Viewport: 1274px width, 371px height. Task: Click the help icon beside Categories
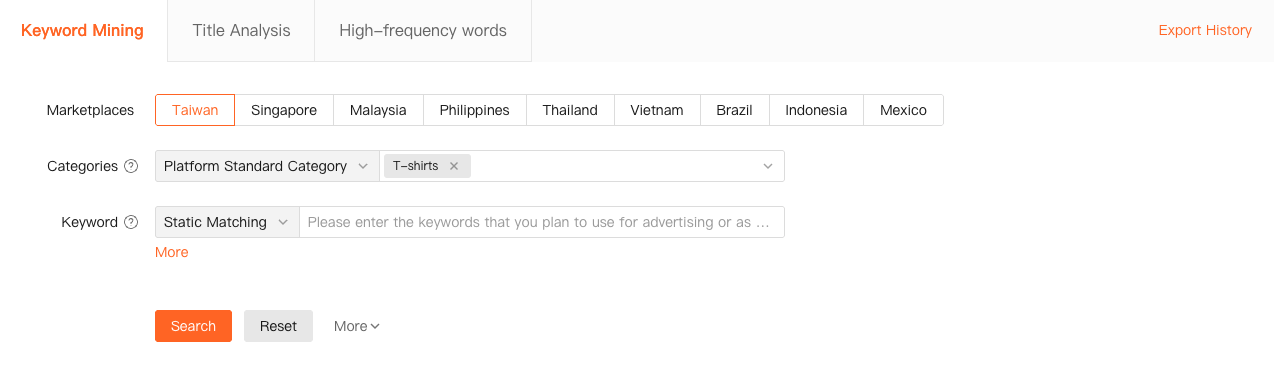coord(131,166)
